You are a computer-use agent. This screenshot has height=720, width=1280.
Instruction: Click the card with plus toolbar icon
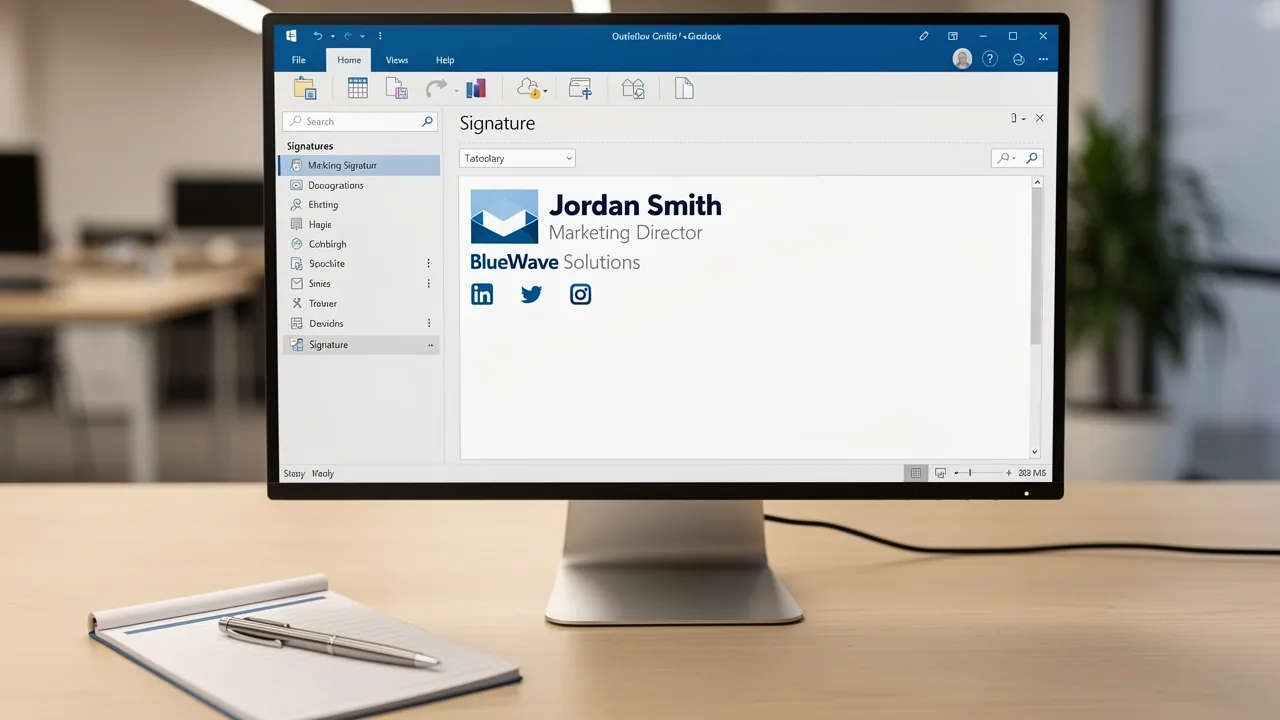[581, 88]
